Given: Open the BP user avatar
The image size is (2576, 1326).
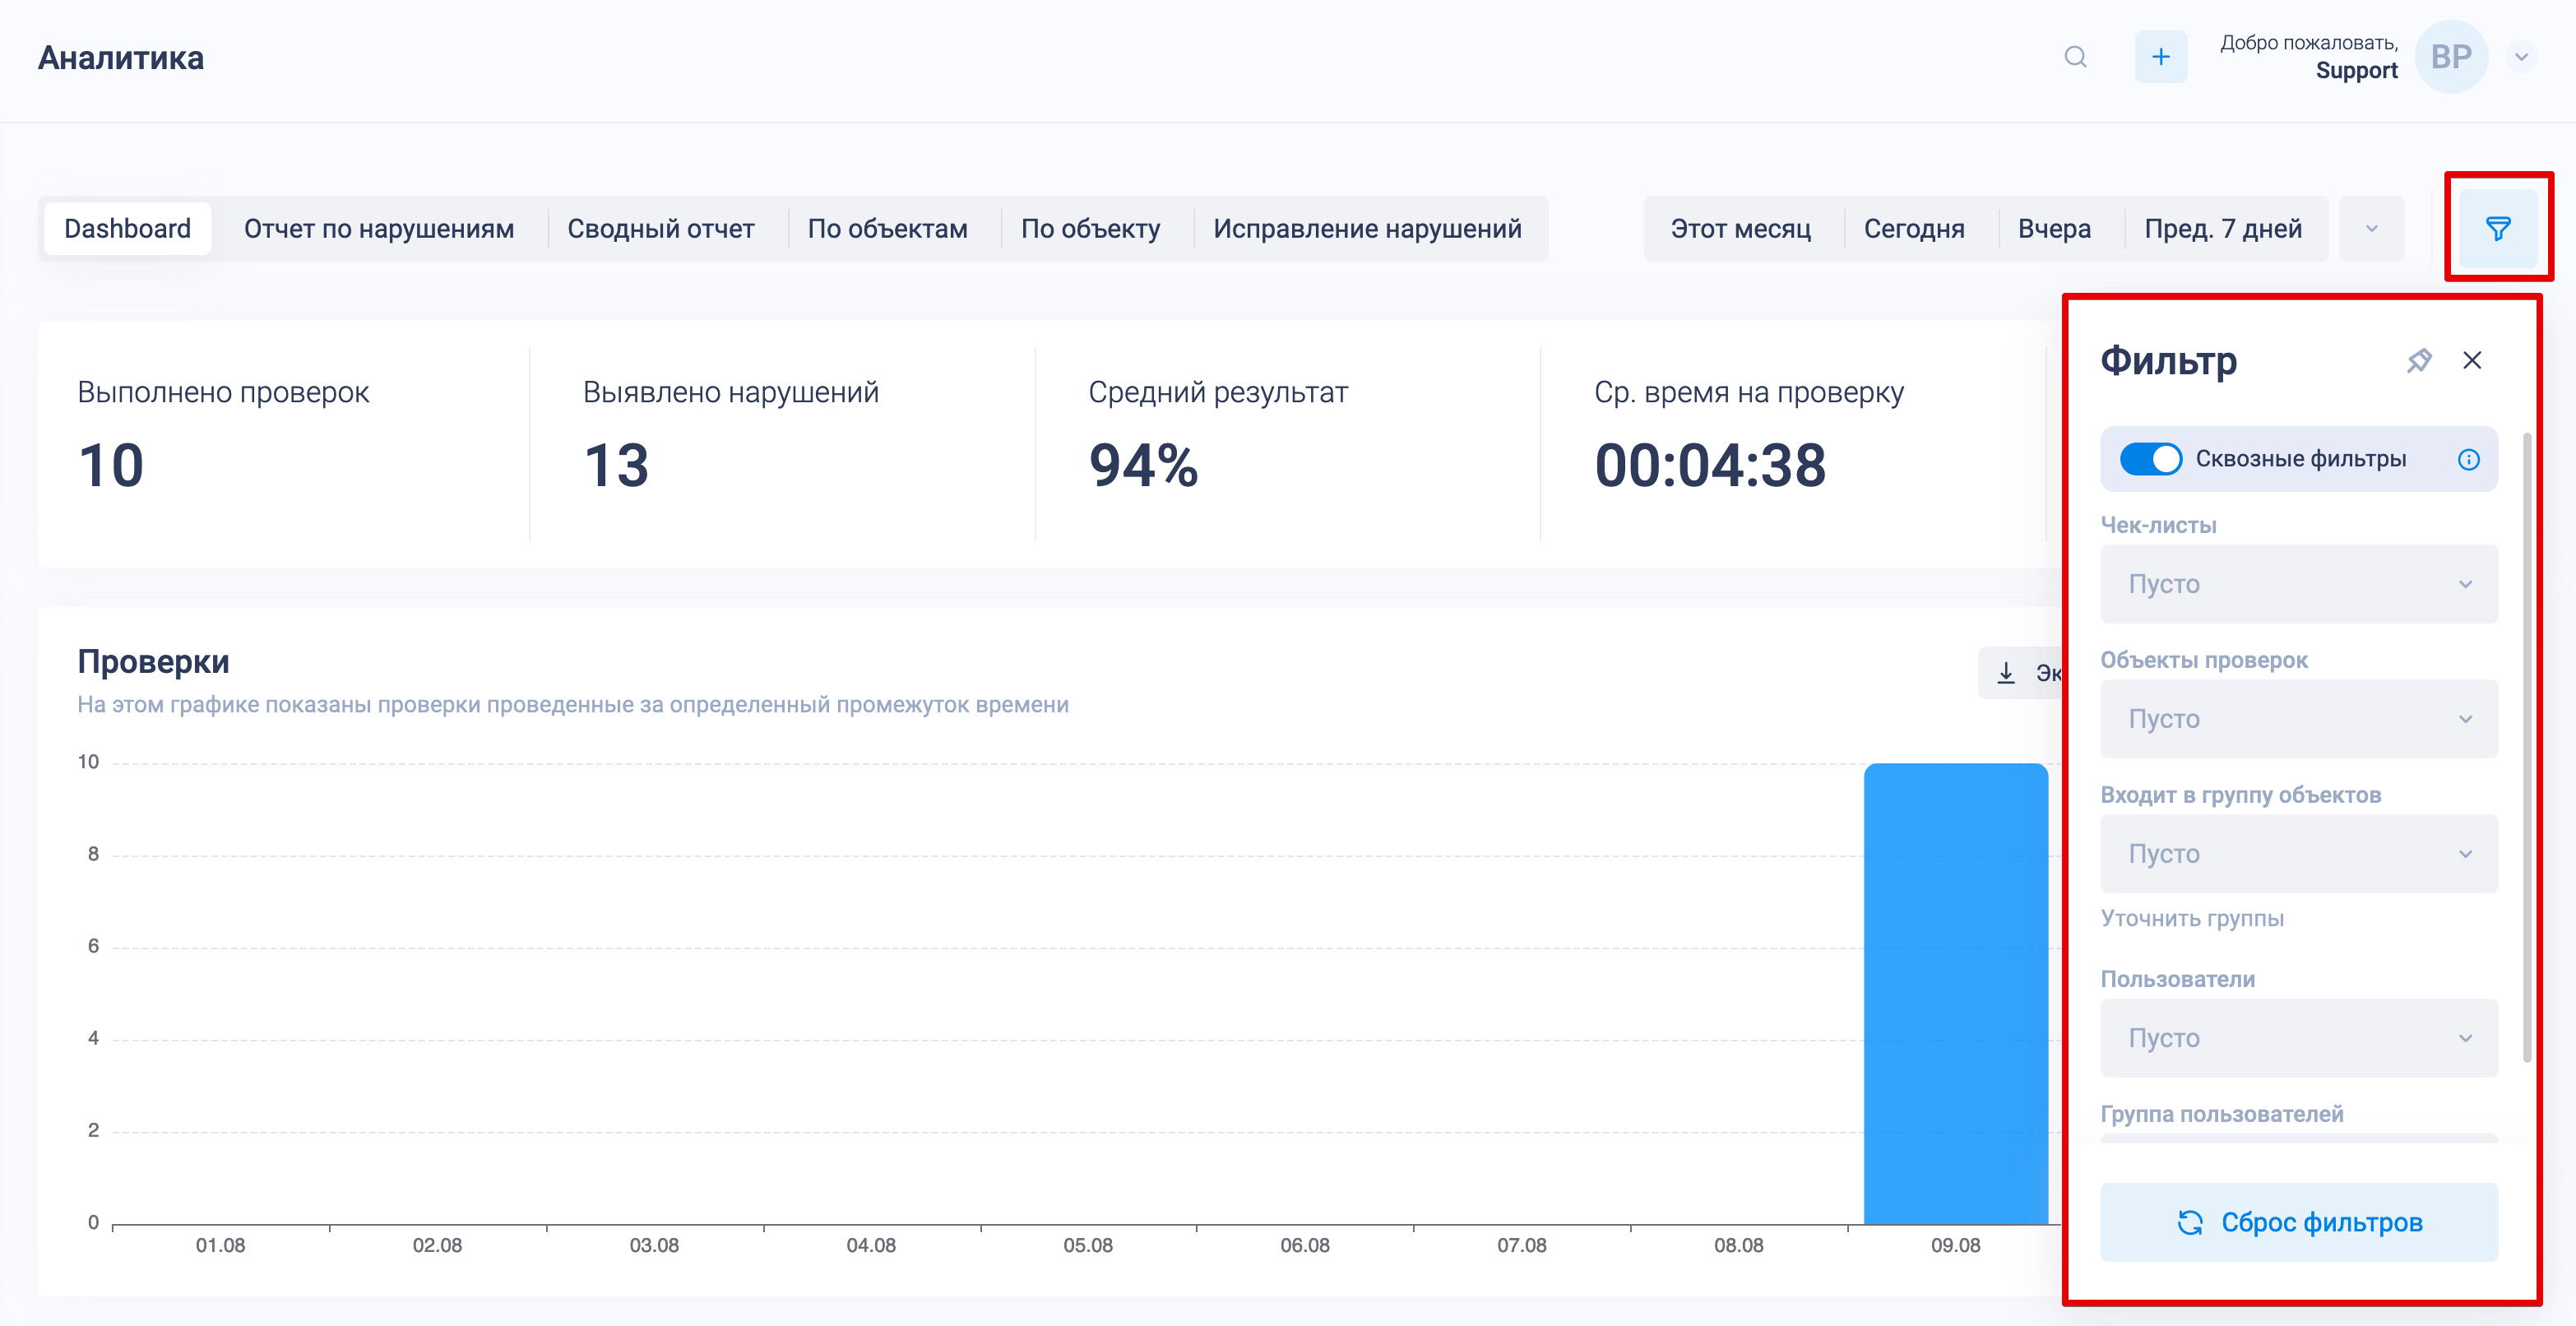Looking at the screenshot, I should (2451, 57).
